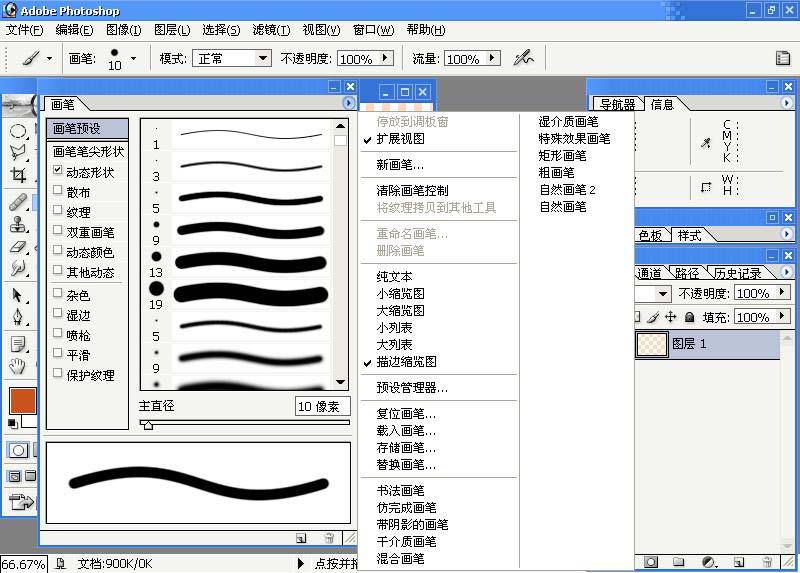The height and width of the screenshot is (573, 800).
Task: Choose 新画笔 from flyout menu
Action: point(400,165)
